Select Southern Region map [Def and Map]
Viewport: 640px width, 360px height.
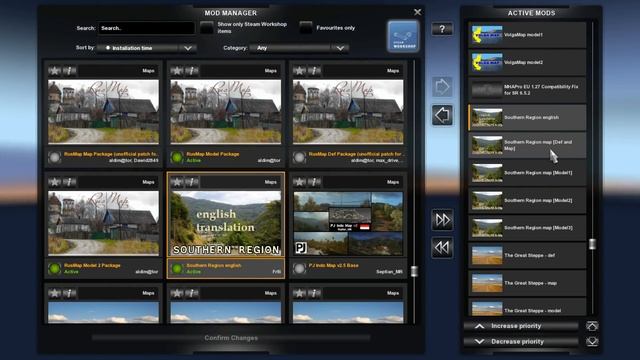point(527,145)
